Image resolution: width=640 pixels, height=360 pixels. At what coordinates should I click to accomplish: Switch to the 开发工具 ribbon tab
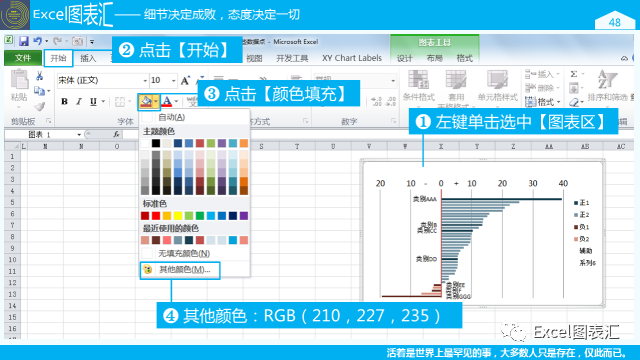point(292,58)
